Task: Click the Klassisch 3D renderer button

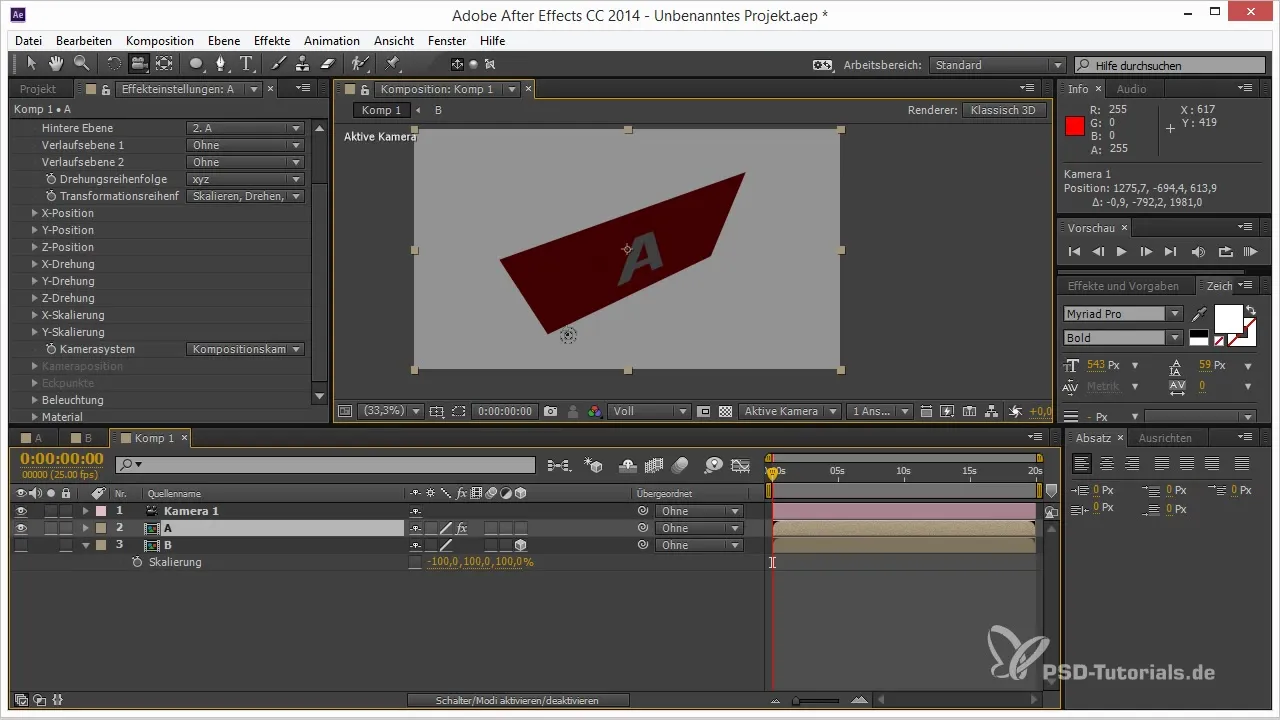Action: [x=1004, y=110]
